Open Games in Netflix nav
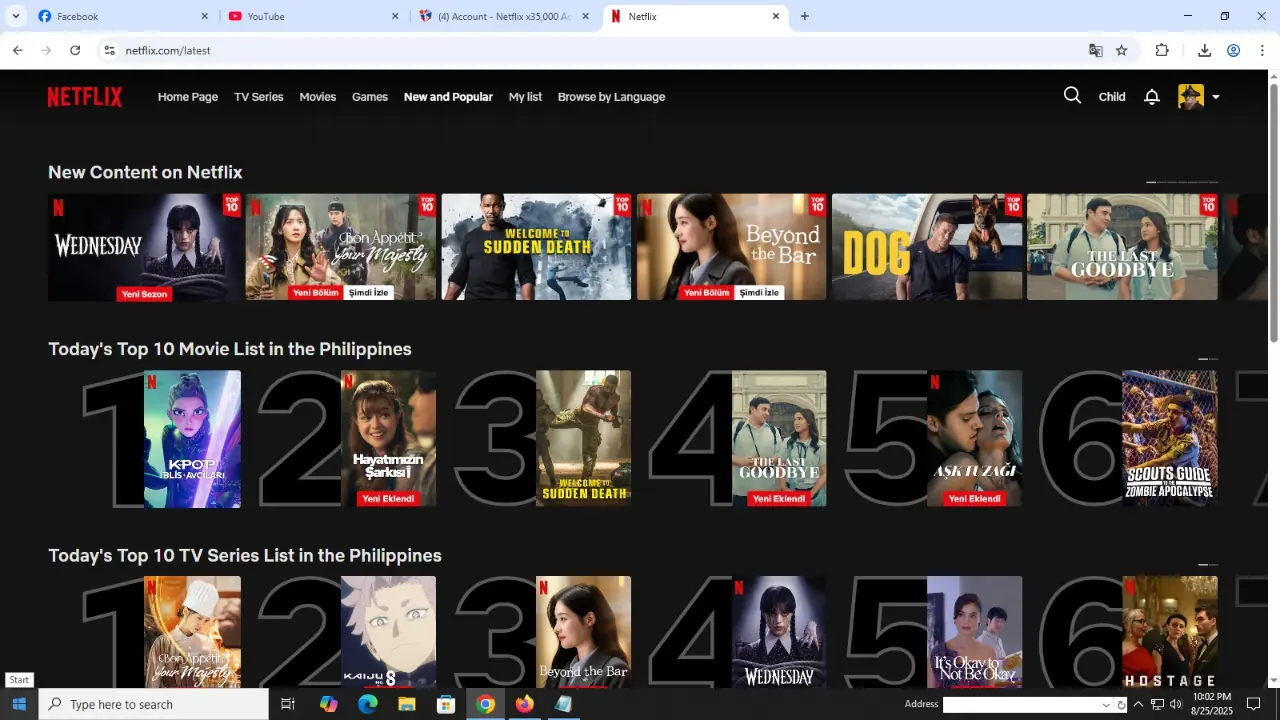Screen dimensions: 1280x720 370,97
